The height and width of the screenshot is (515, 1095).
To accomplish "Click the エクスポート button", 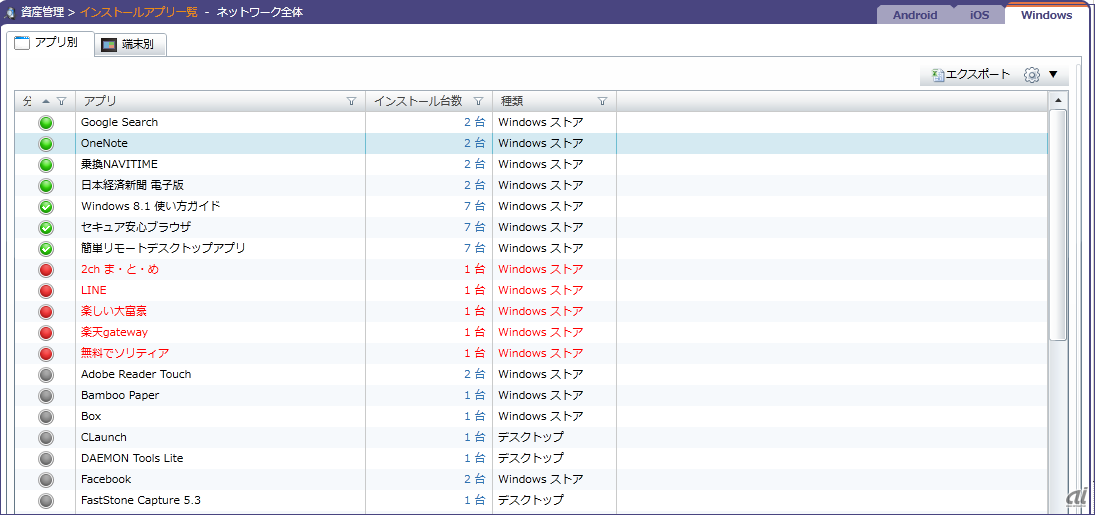I will click(x=971, y=75).
